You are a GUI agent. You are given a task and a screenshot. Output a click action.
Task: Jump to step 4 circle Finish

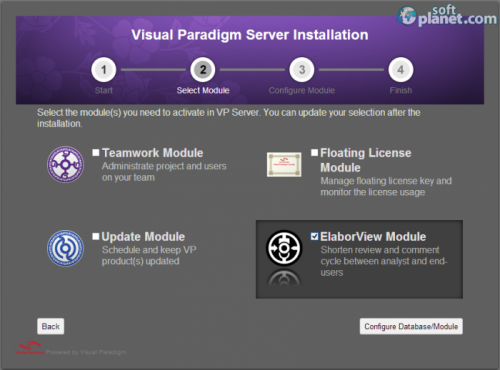(x=401, y=70)
